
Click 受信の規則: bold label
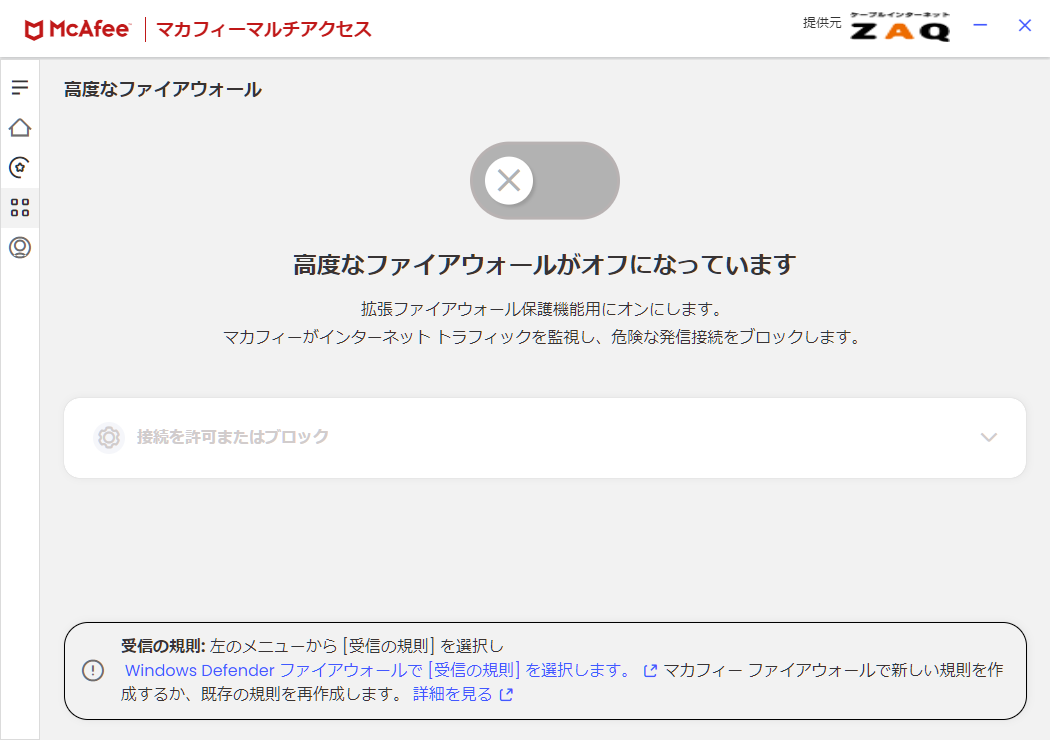pos(163,646)
